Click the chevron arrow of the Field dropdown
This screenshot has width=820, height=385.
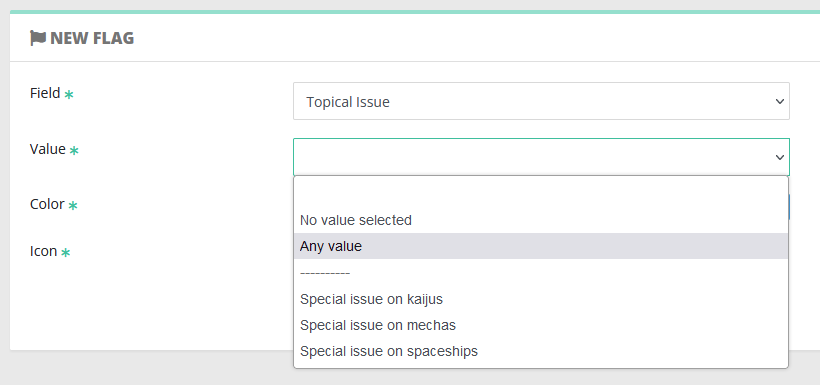[780, 101]
